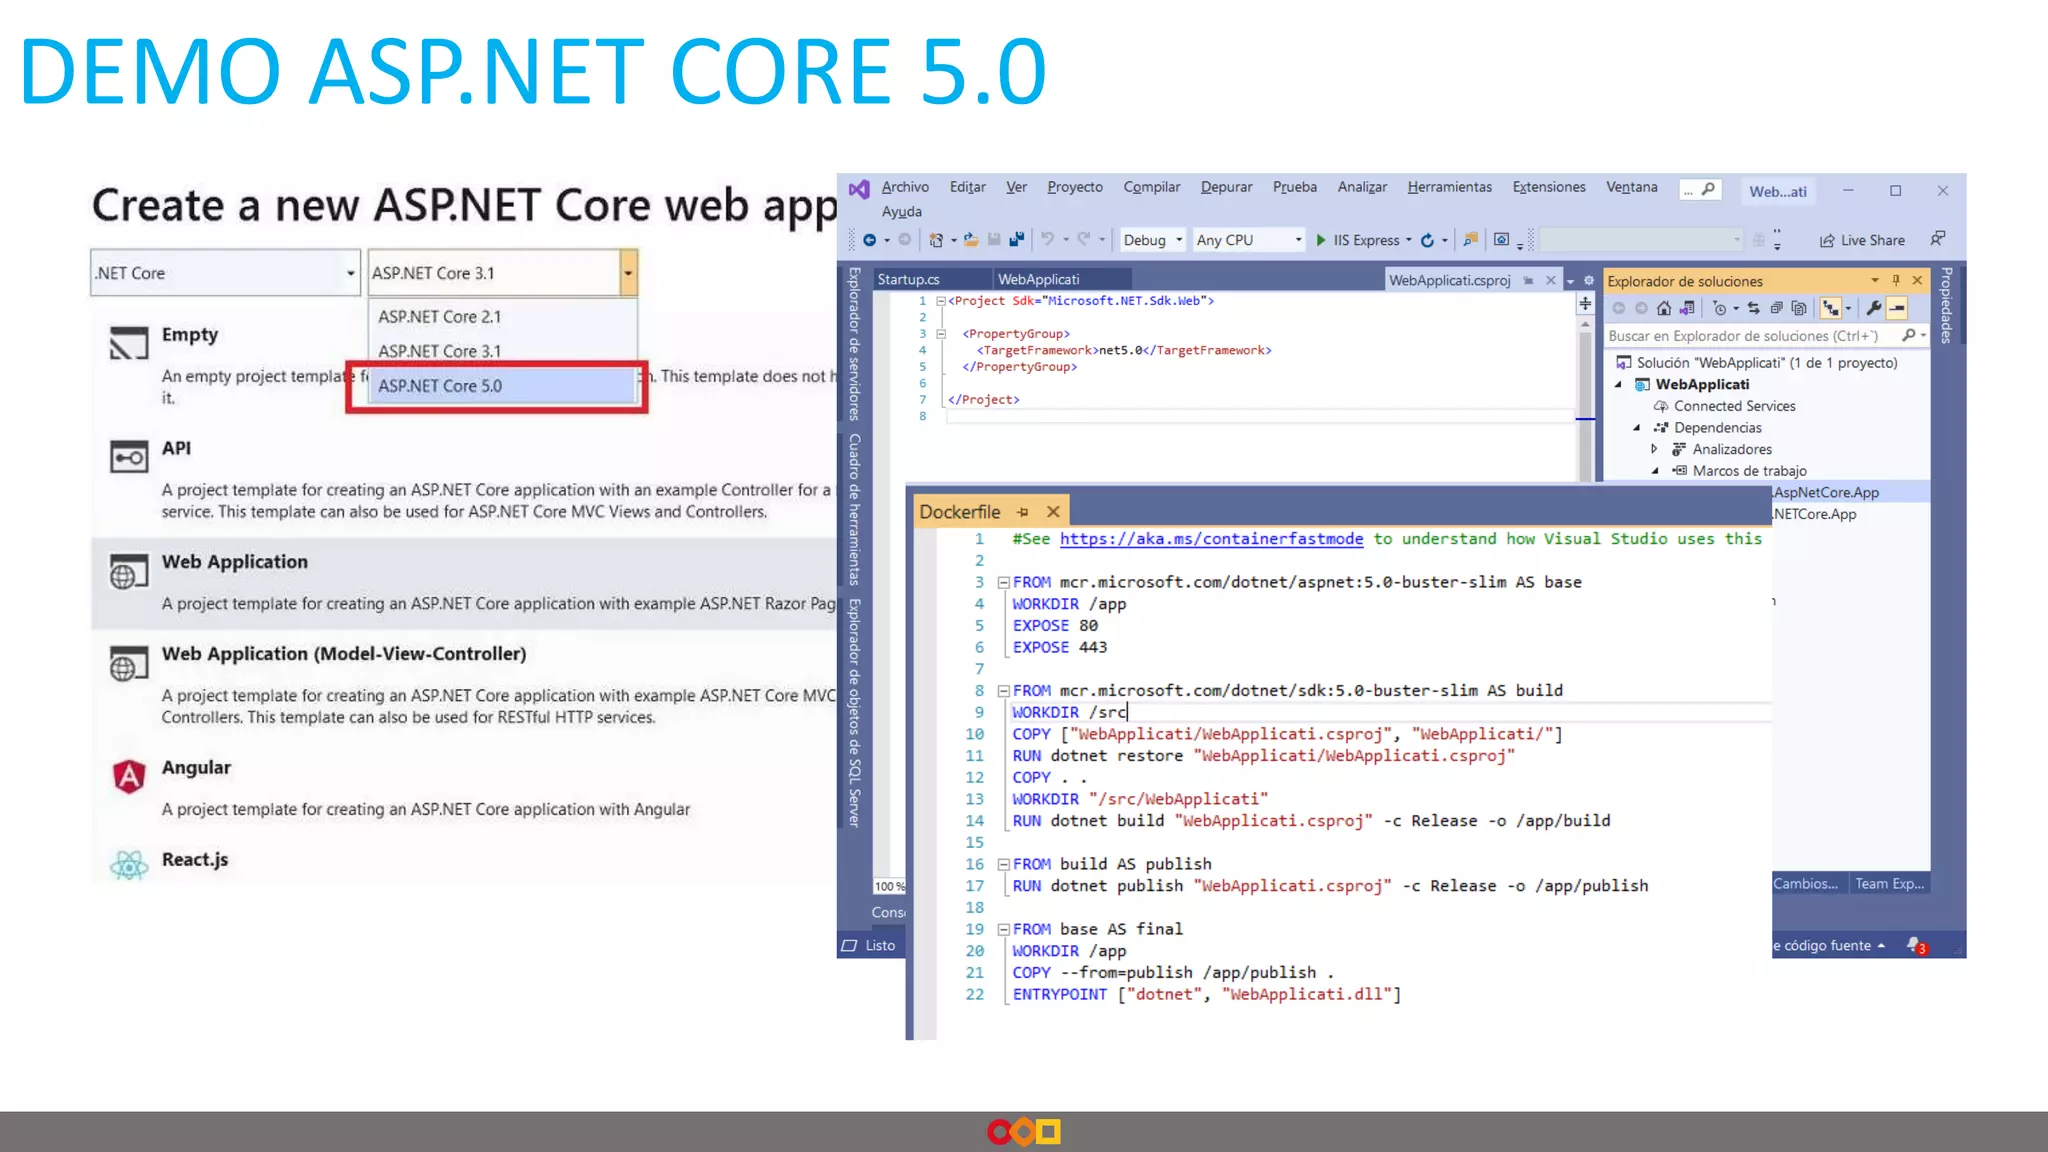Click the pending changes filter clock icon

click(x=1720, y=308)
